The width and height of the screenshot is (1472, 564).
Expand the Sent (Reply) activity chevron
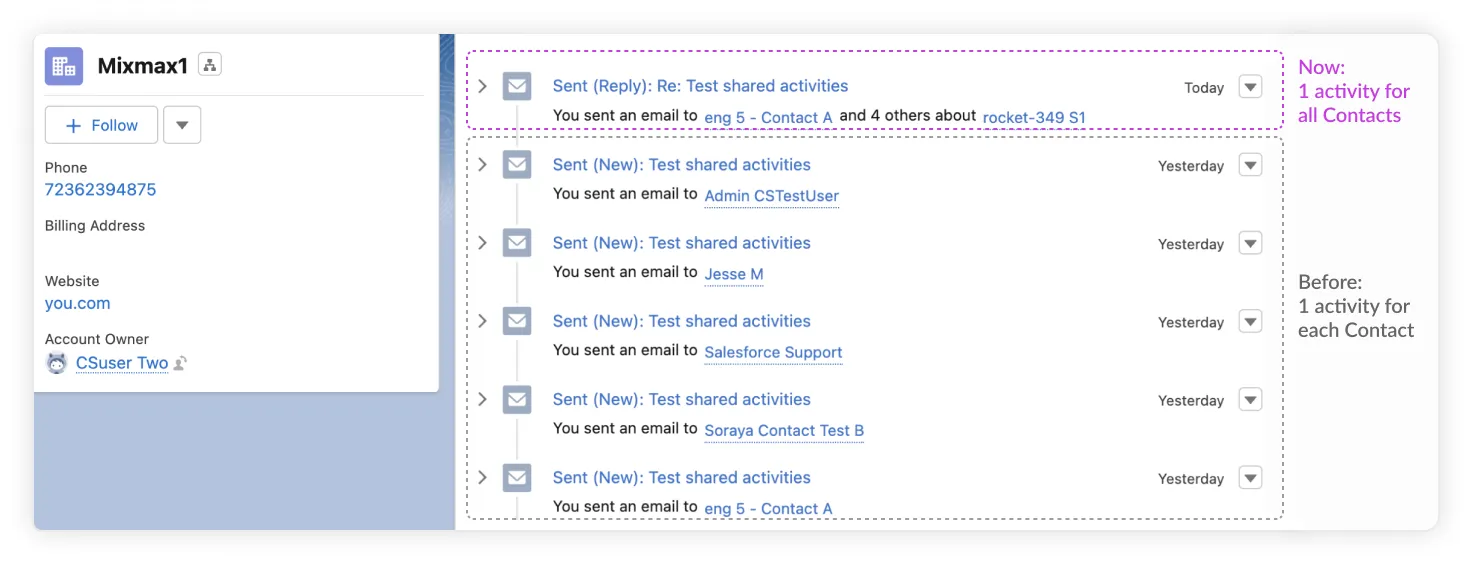coord(482,86)
